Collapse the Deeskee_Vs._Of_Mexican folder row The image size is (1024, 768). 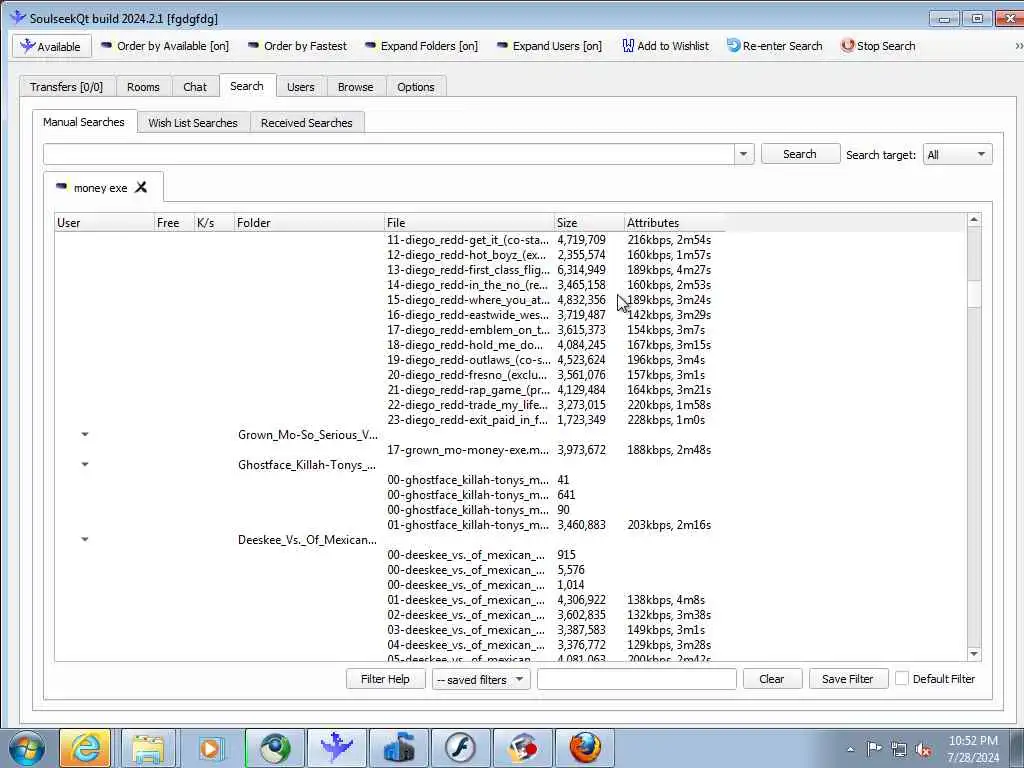pyautogui.click(x=85, y=539)
